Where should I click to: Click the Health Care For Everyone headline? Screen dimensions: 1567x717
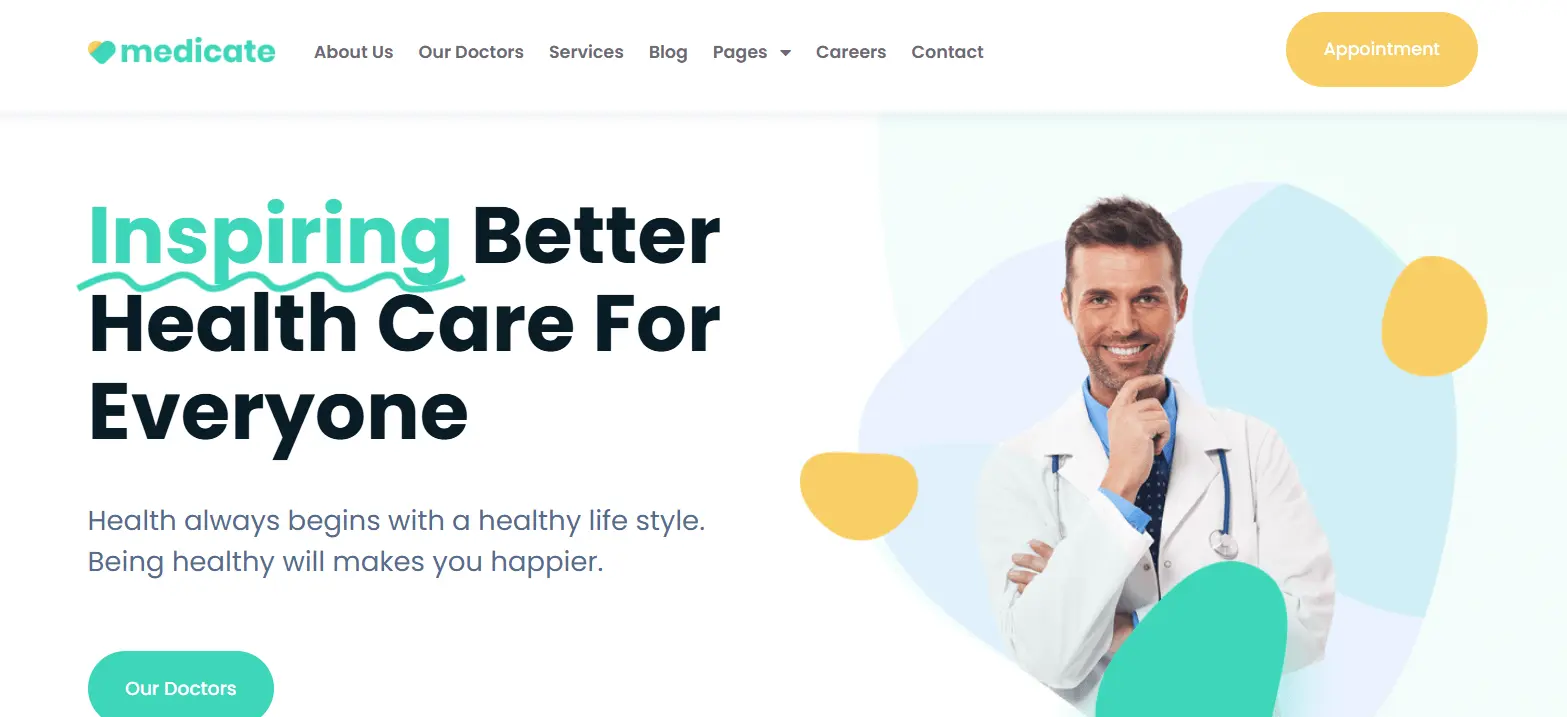pos(404,368)
